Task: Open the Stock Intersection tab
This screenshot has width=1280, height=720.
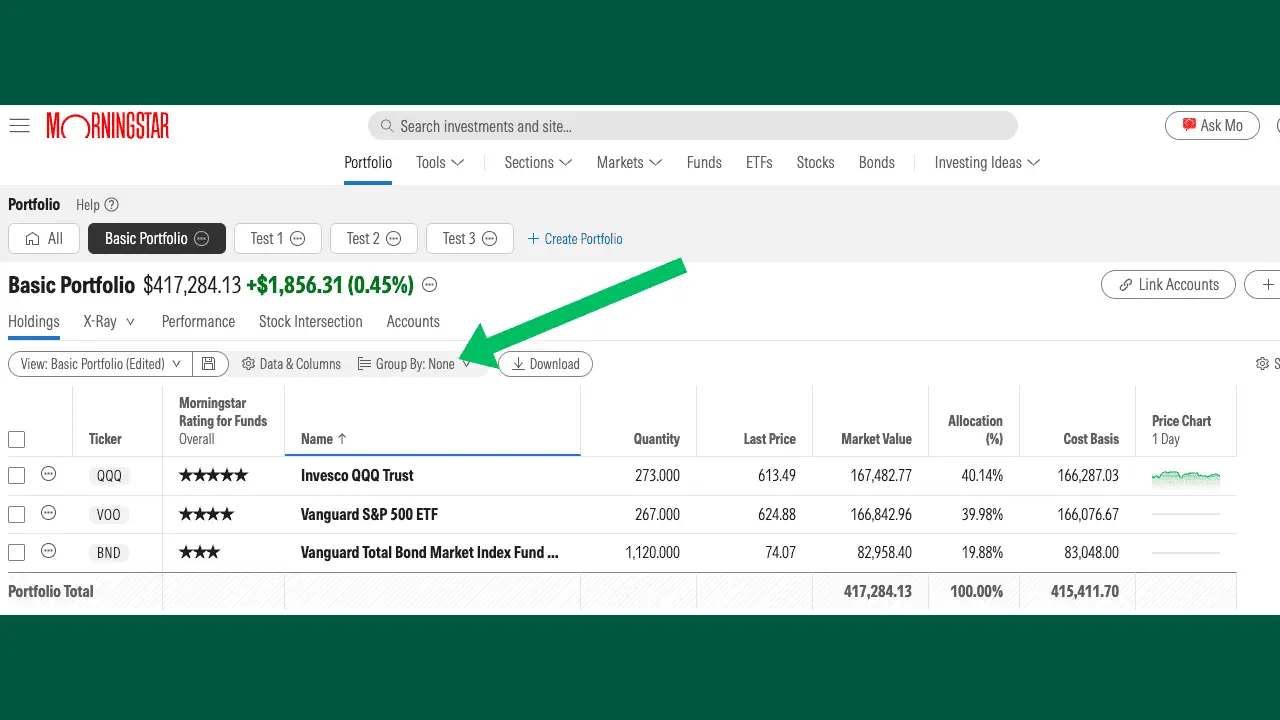Action: pyautogui.click(x=310, y=321)
